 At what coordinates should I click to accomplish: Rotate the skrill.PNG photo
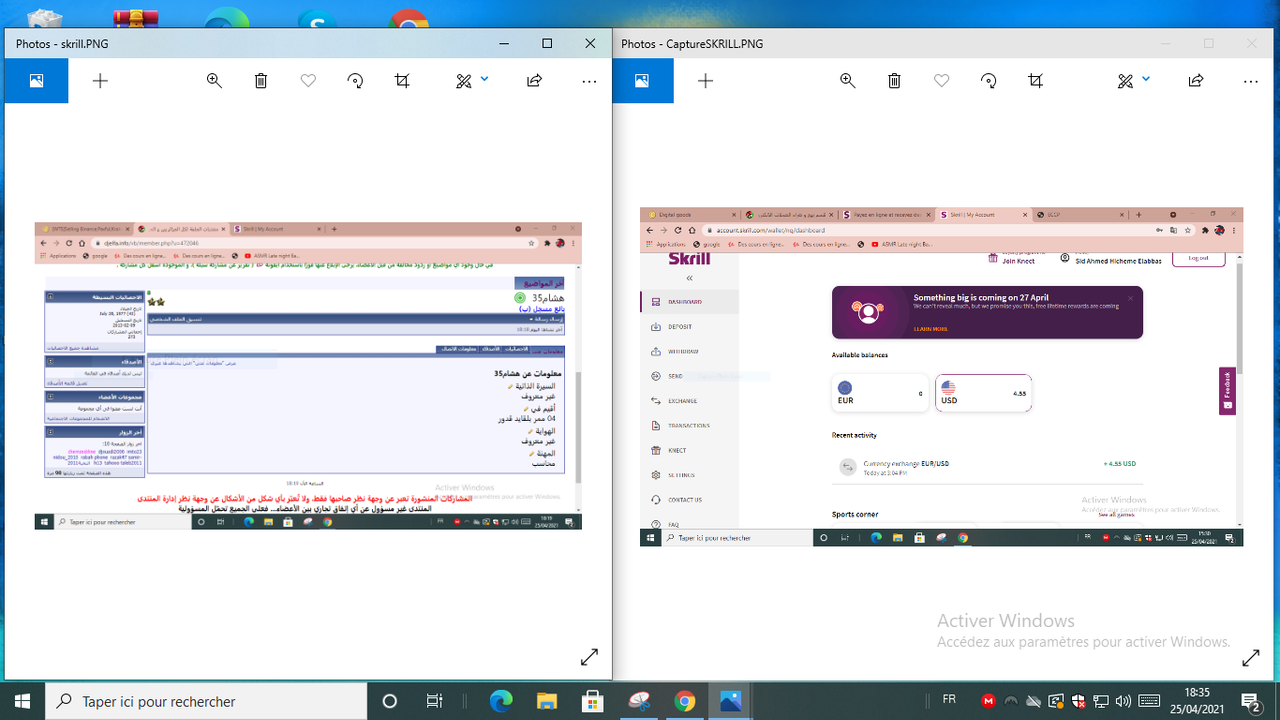tap(355, 81)
